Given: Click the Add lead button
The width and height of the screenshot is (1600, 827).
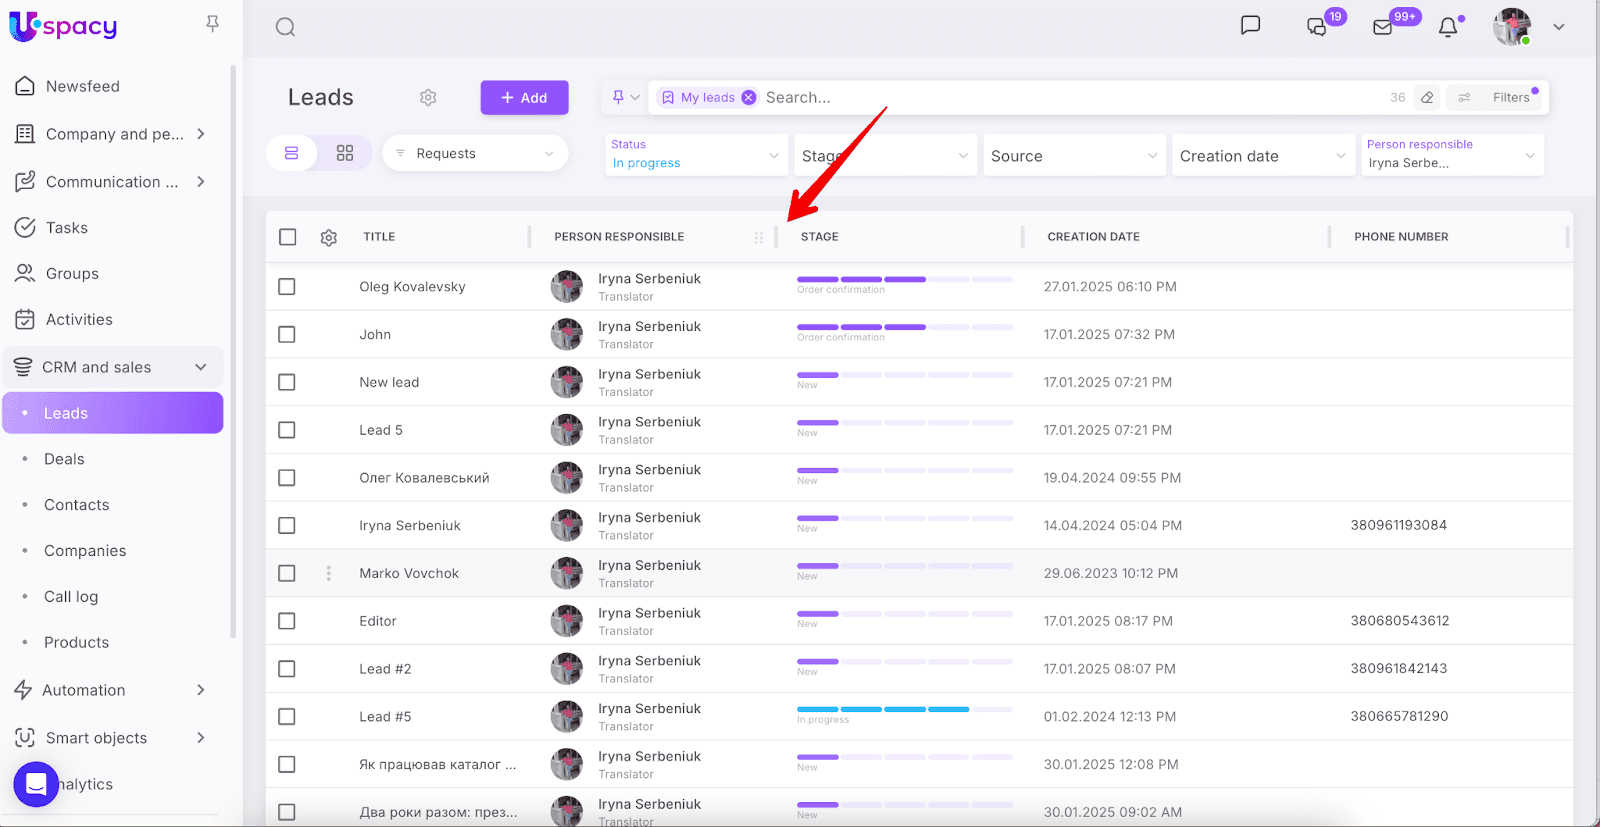Looking at the screenshot, I should (524, 97).
